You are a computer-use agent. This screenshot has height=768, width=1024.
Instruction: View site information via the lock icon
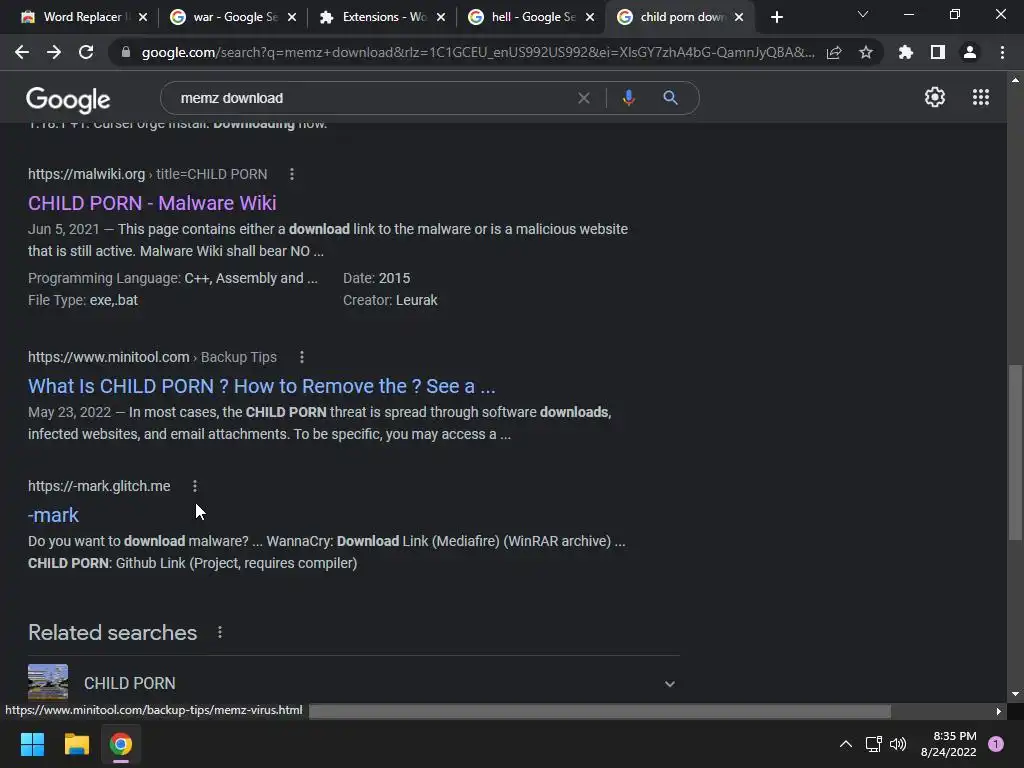pyautogui.click(x=126, y=52)
